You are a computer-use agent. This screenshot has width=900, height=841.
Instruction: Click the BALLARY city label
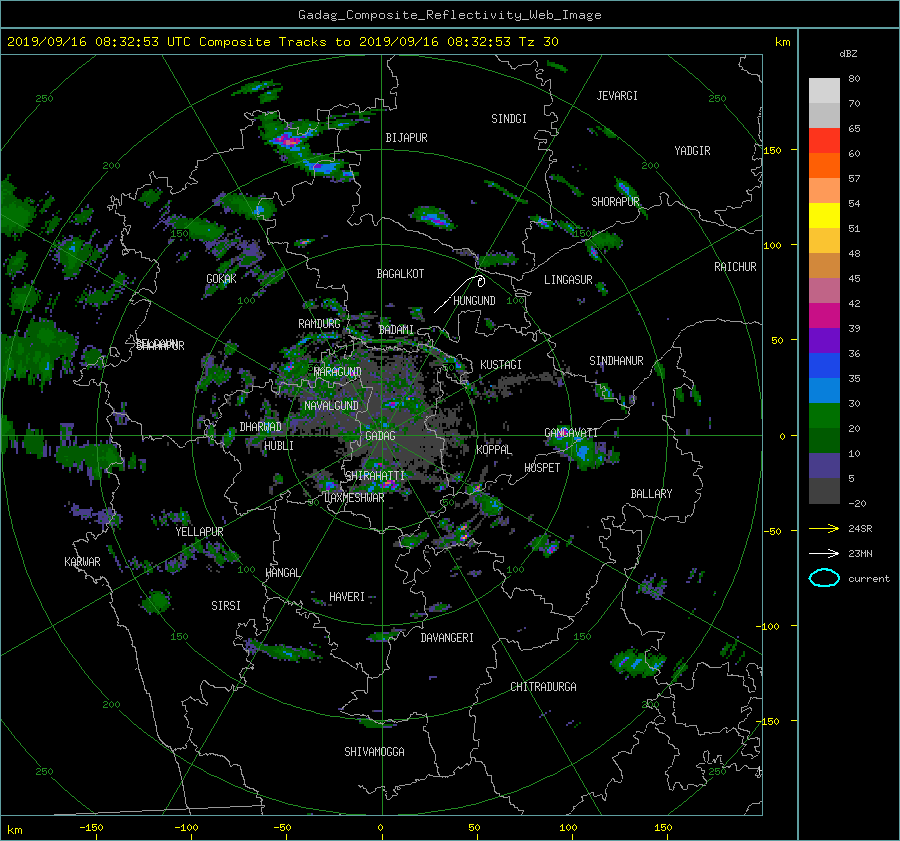[x=651, y=494]
